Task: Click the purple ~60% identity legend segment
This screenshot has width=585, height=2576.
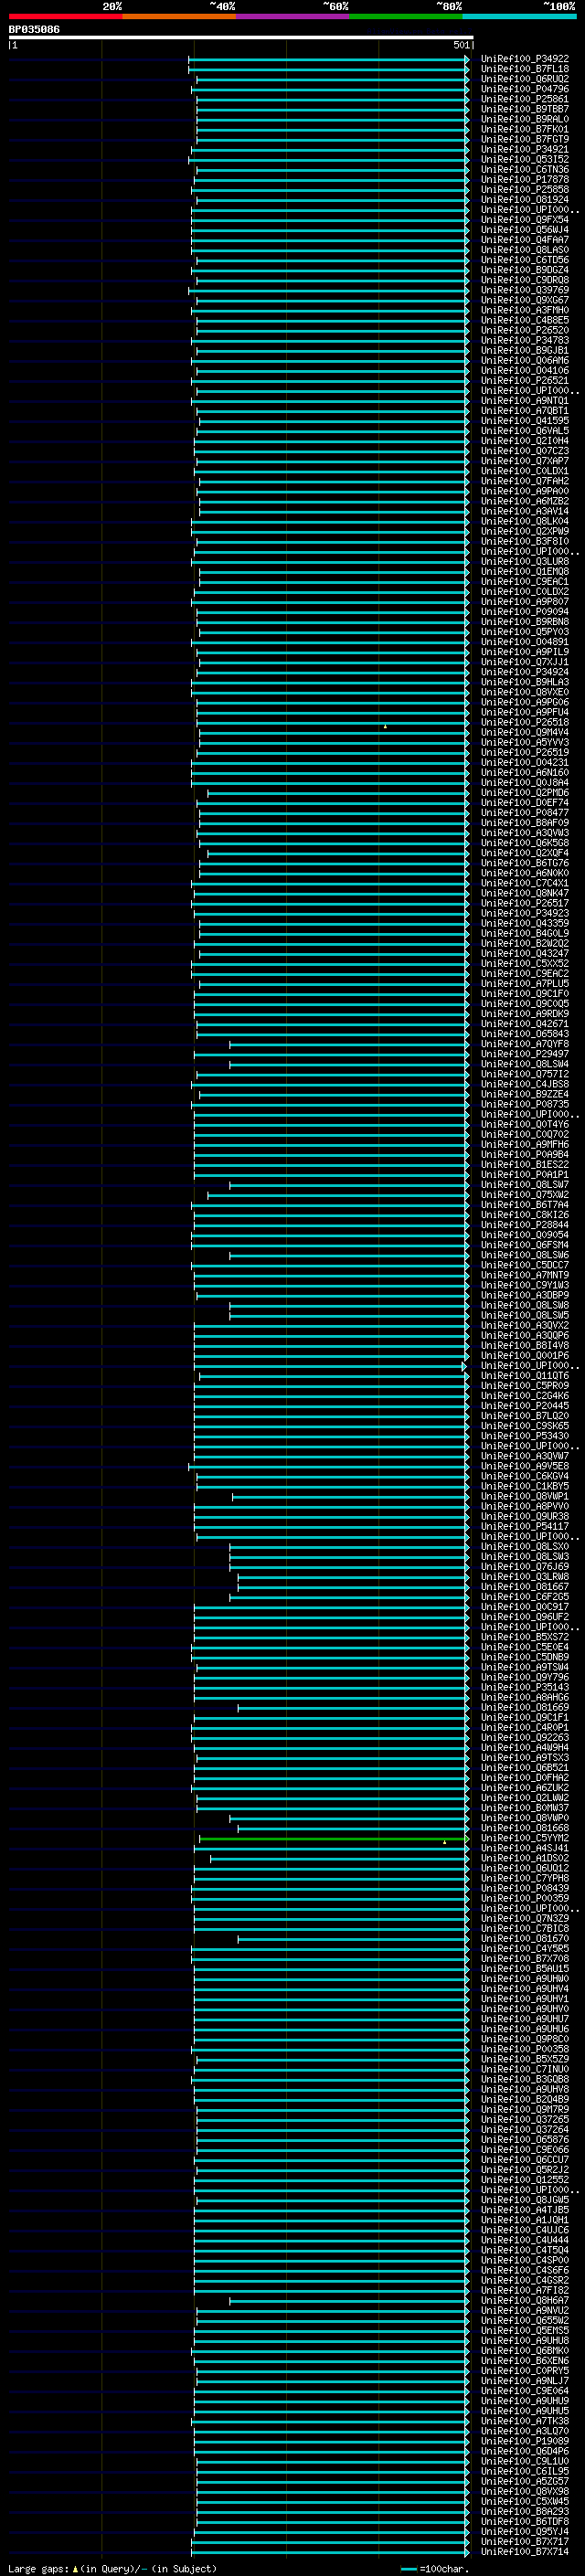Action: [x=293, y=16]
